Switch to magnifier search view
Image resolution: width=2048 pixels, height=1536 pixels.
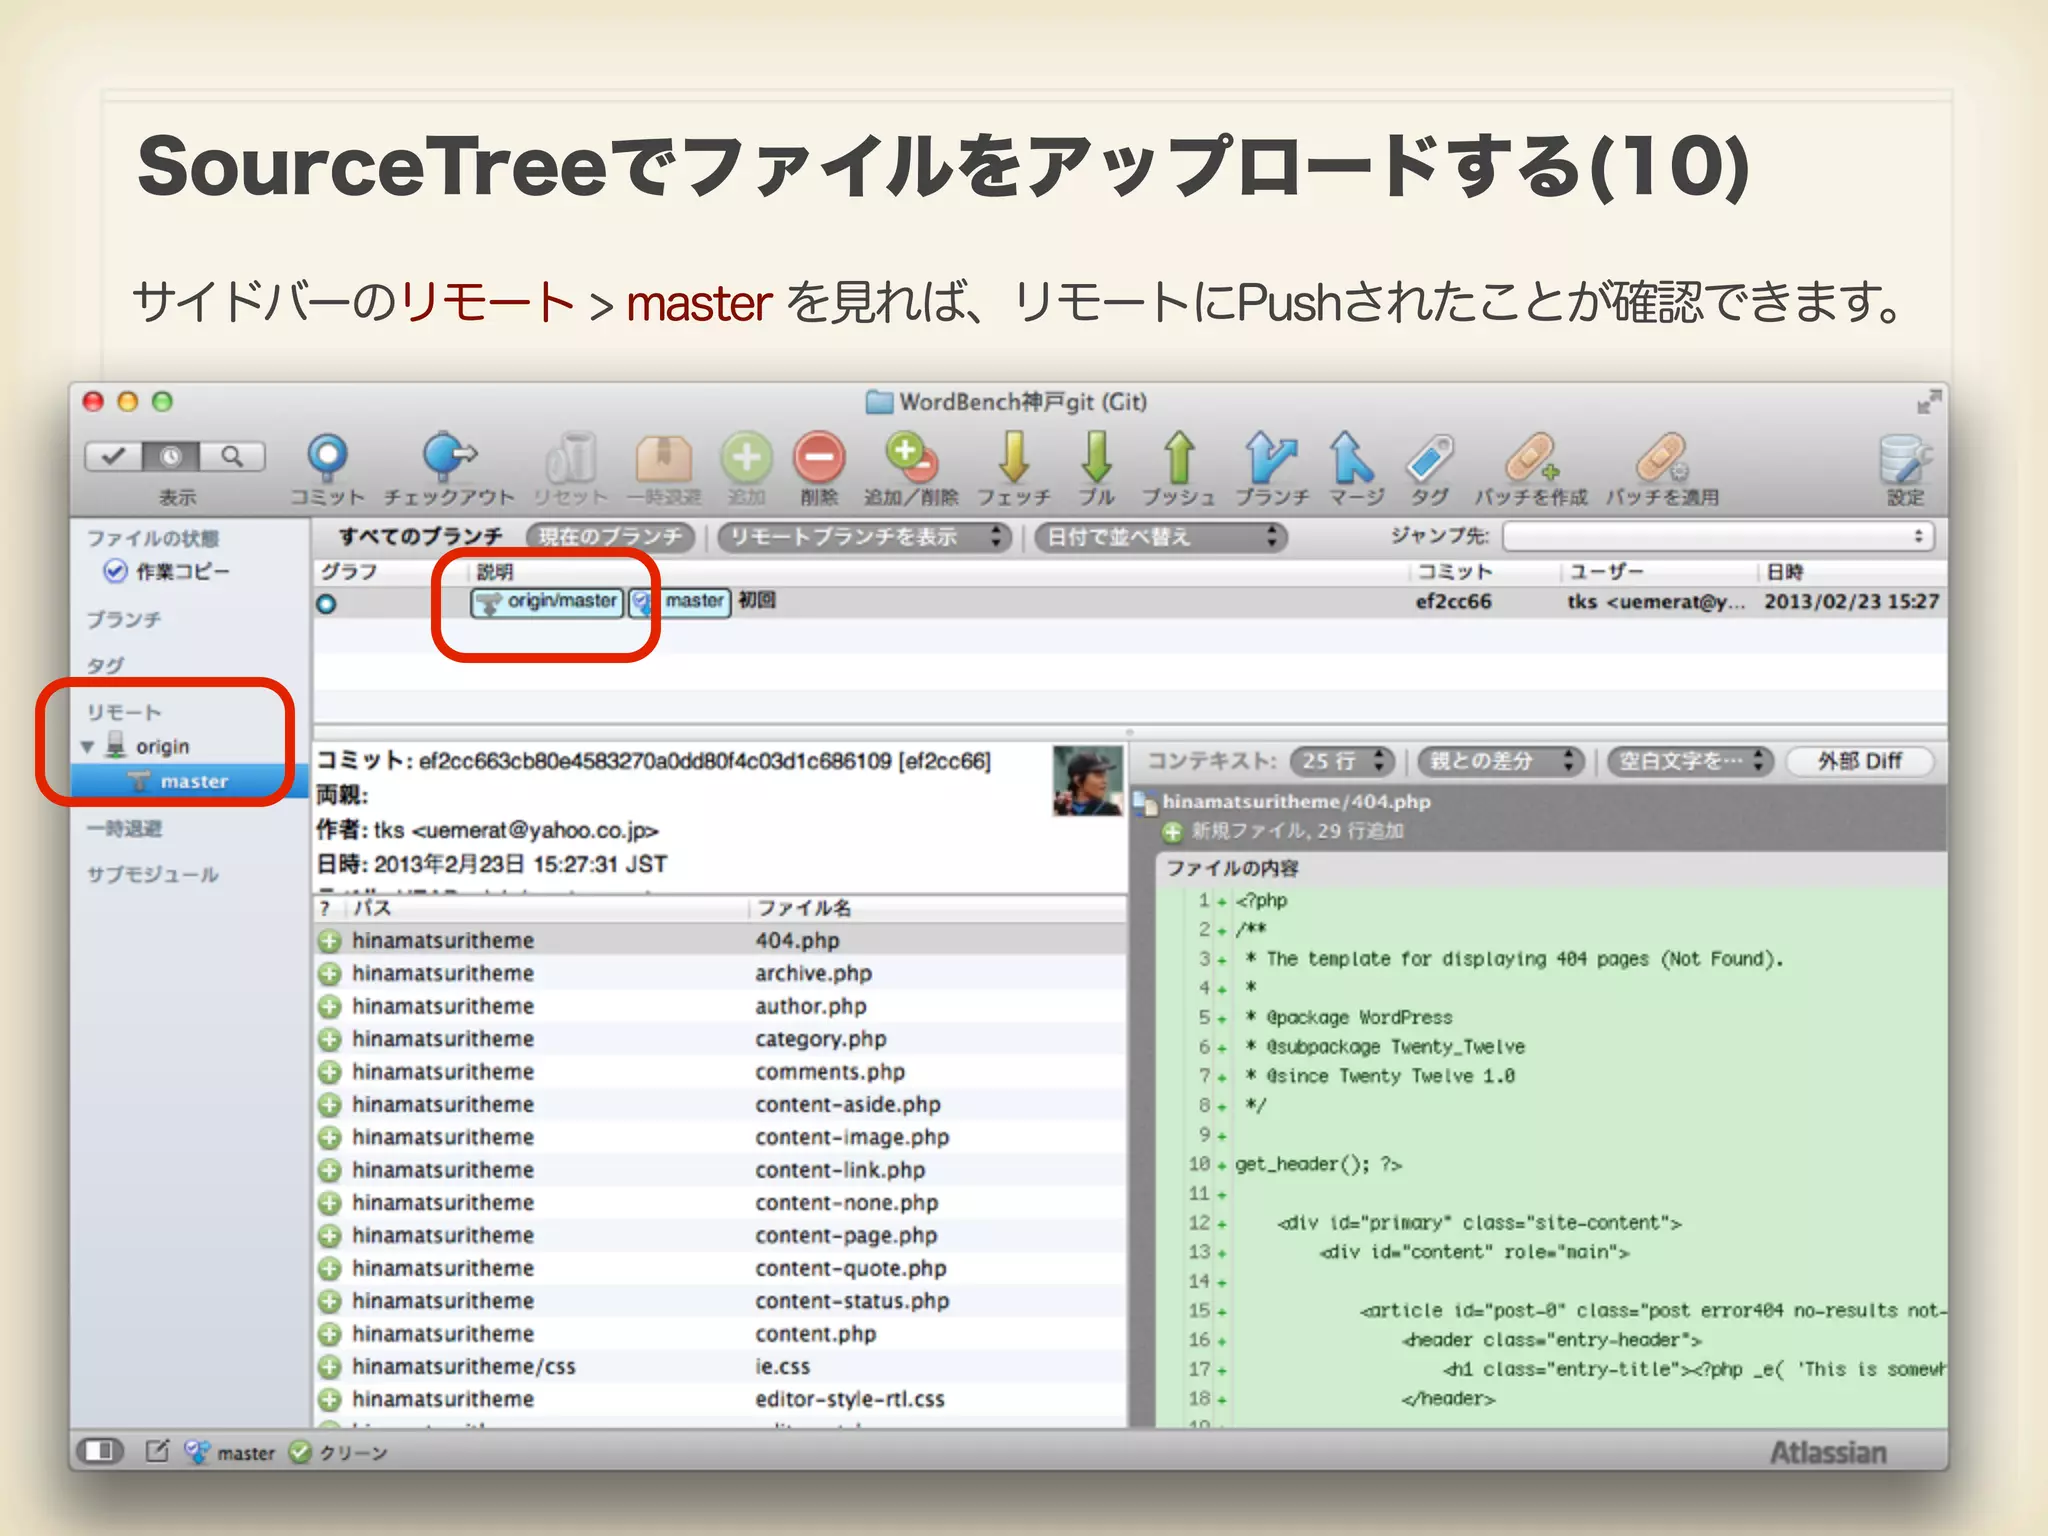click(232, 456)
